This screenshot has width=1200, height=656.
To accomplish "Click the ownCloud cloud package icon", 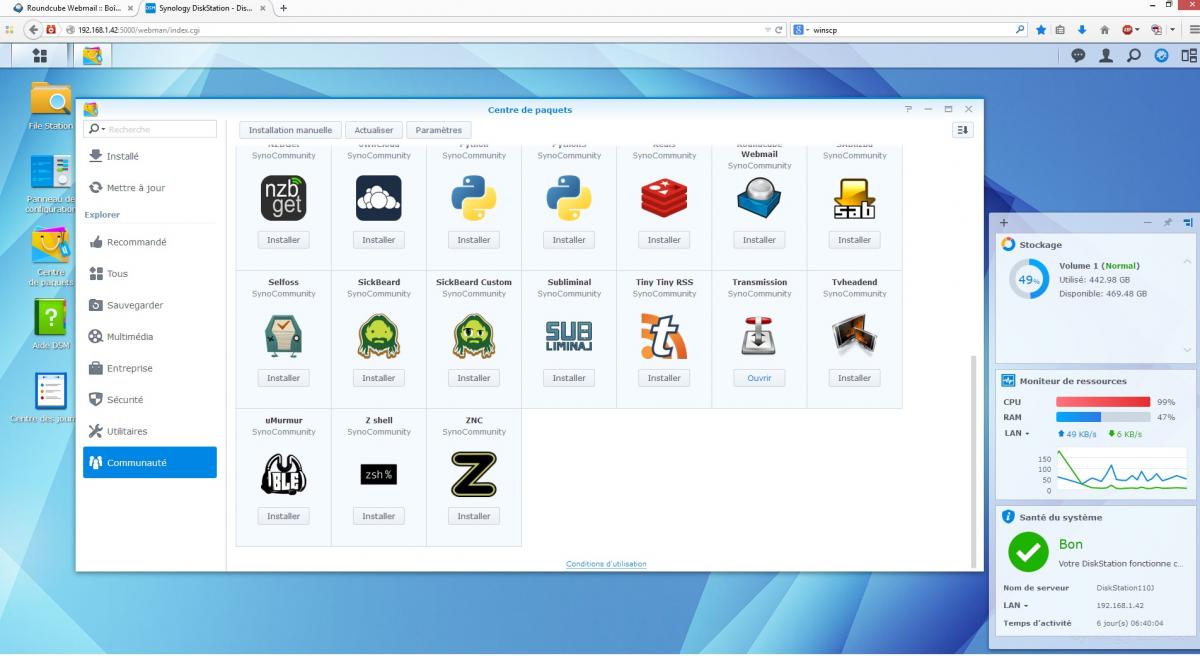I will coord(378,198).
